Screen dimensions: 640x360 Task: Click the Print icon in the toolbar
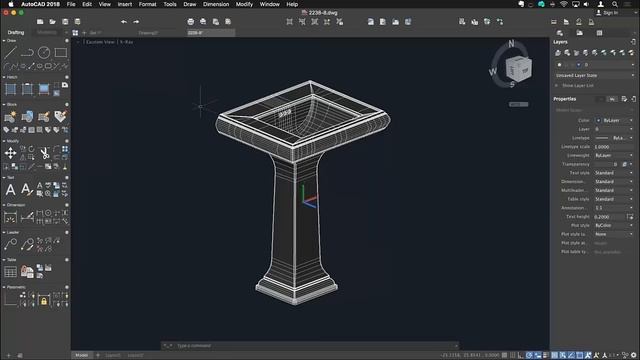[x=191, y=22]
